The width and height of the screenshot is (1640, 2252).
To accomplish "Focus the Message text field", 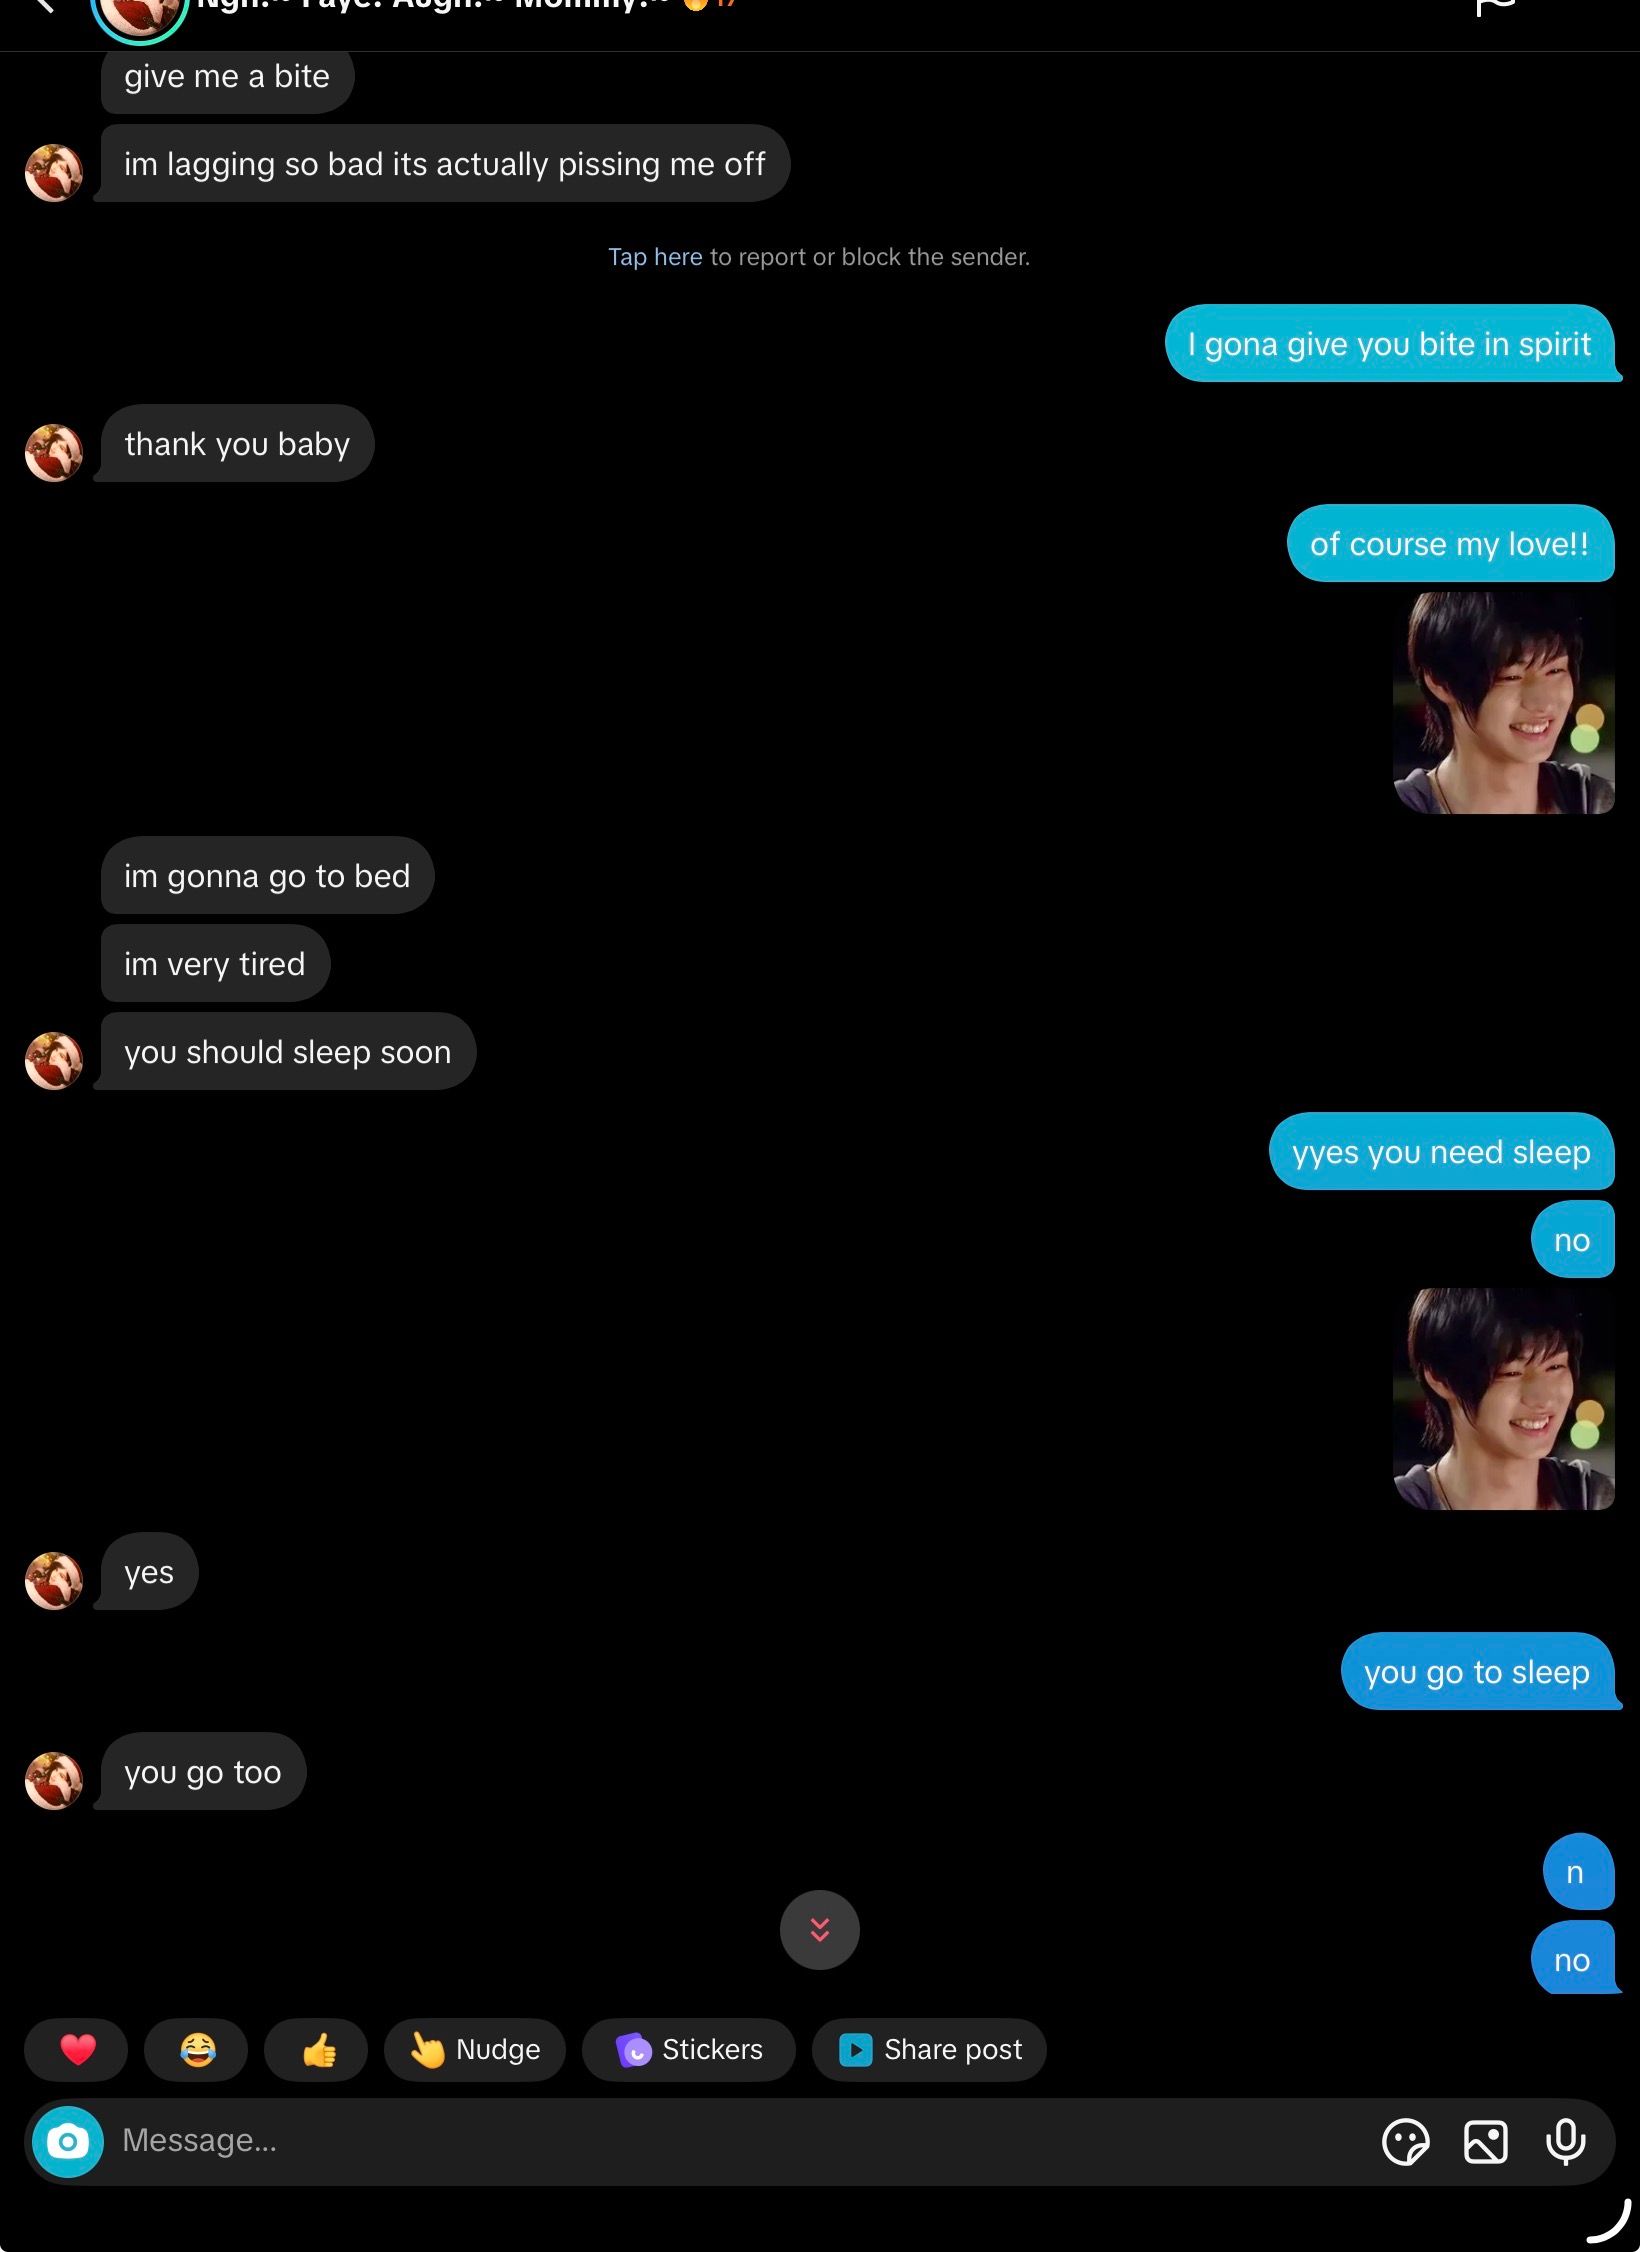I will pos(740,2140).
